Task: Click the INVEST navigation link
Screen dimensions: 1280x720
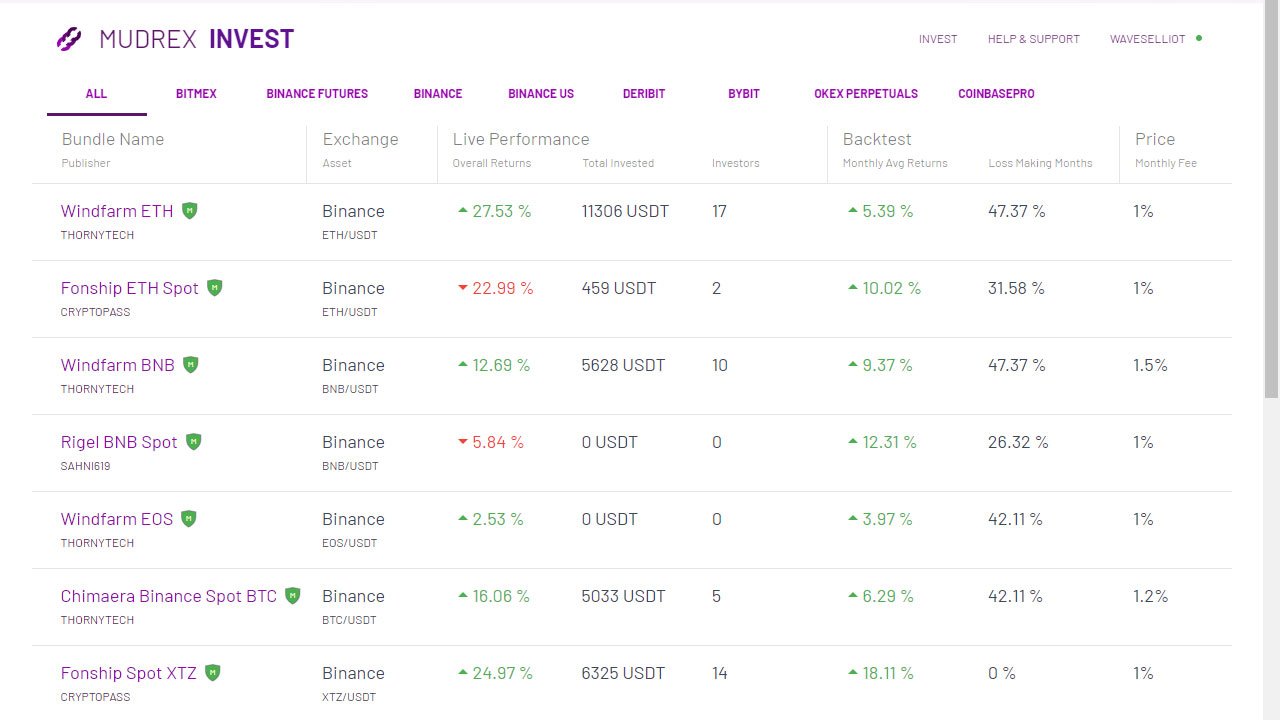Action: click(x=938, y=39)
